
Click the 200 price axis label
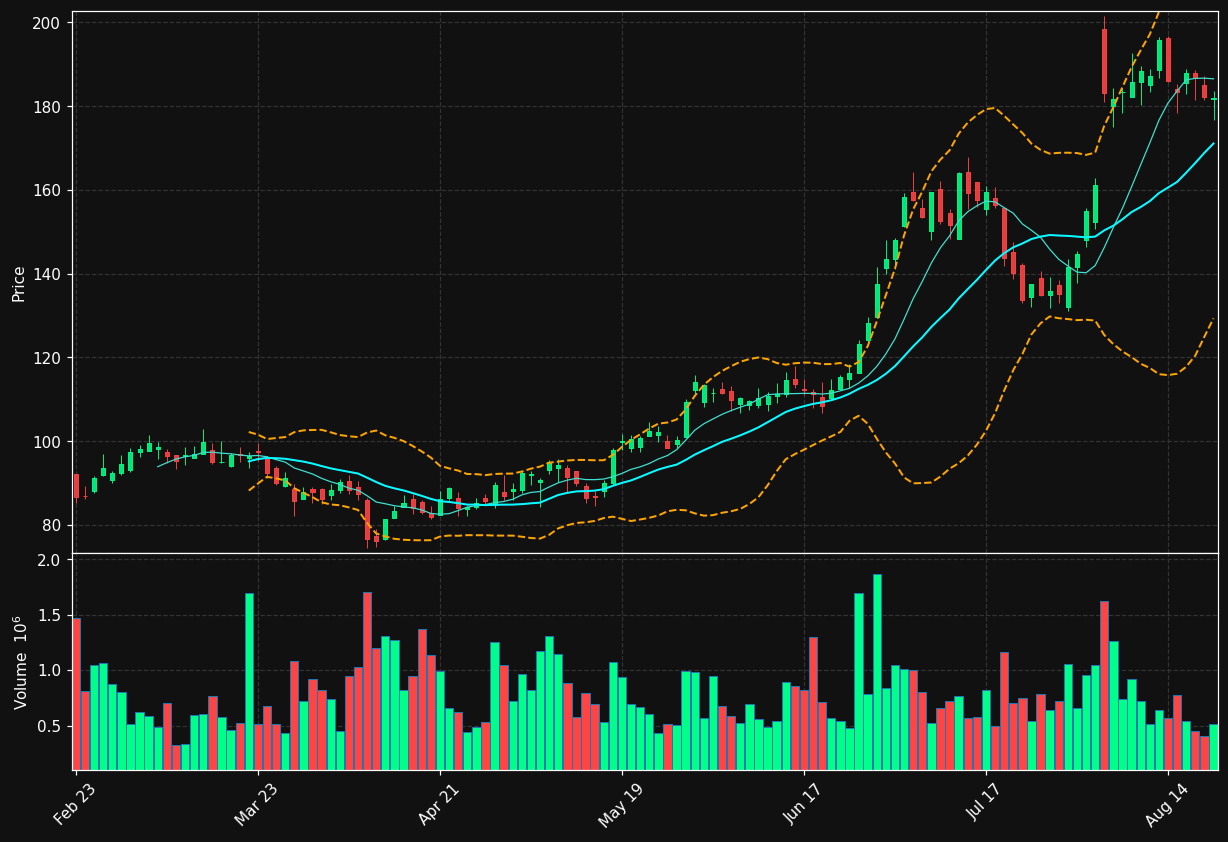point(48,23)
